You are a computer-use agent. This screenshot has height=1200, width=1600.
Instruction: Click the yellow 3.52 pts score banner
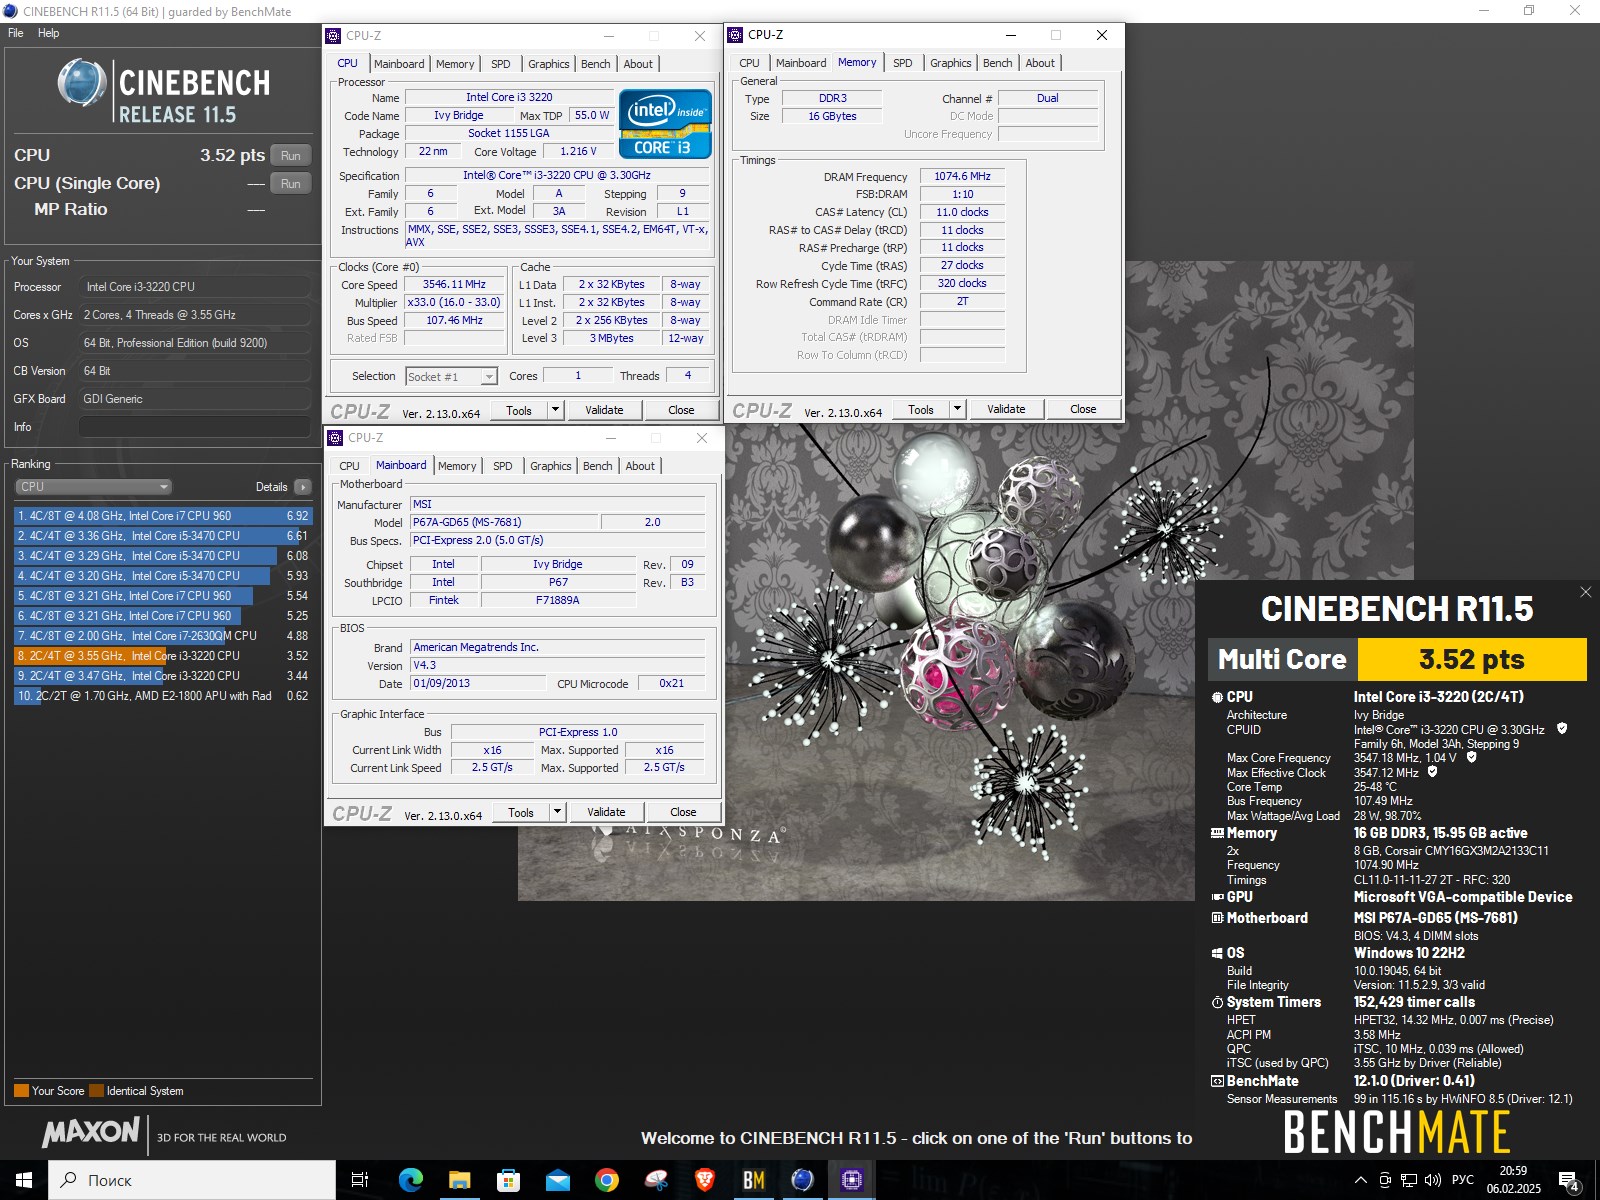(x=1472, y=660)
